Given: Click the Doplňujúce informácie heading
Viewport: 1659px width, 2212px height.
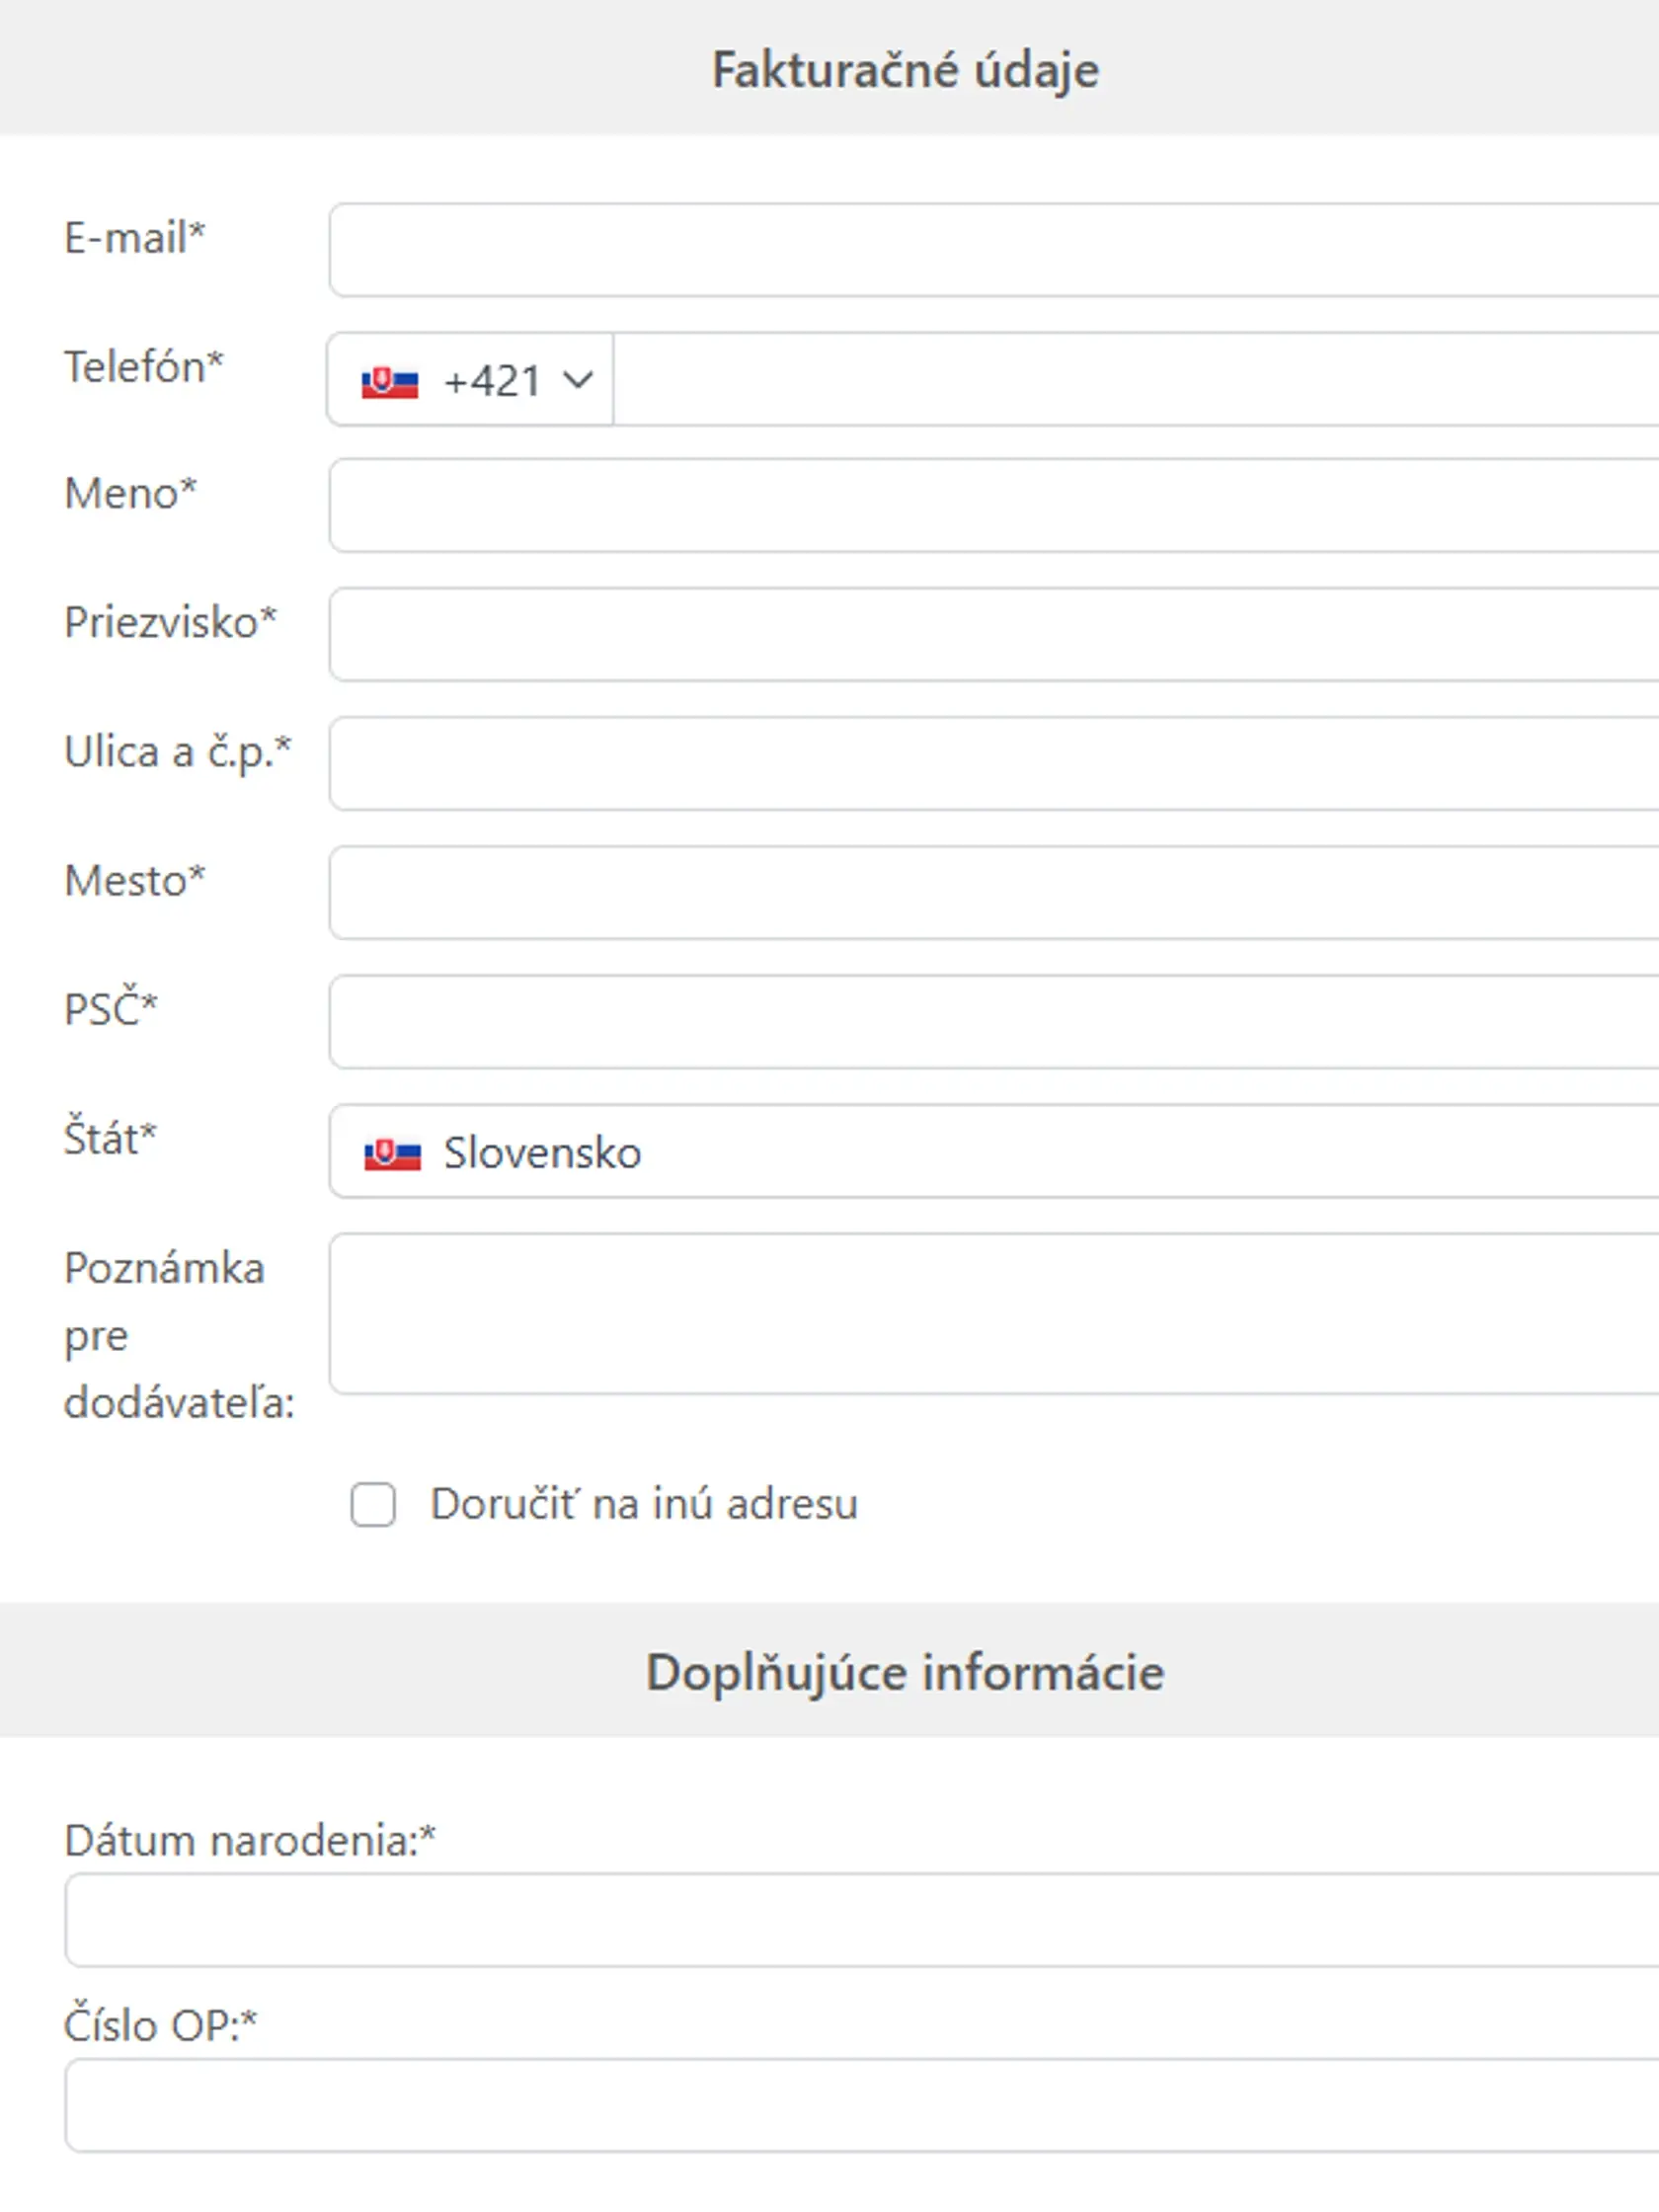Looking at the screenshot, I should tap(905, 1672).
